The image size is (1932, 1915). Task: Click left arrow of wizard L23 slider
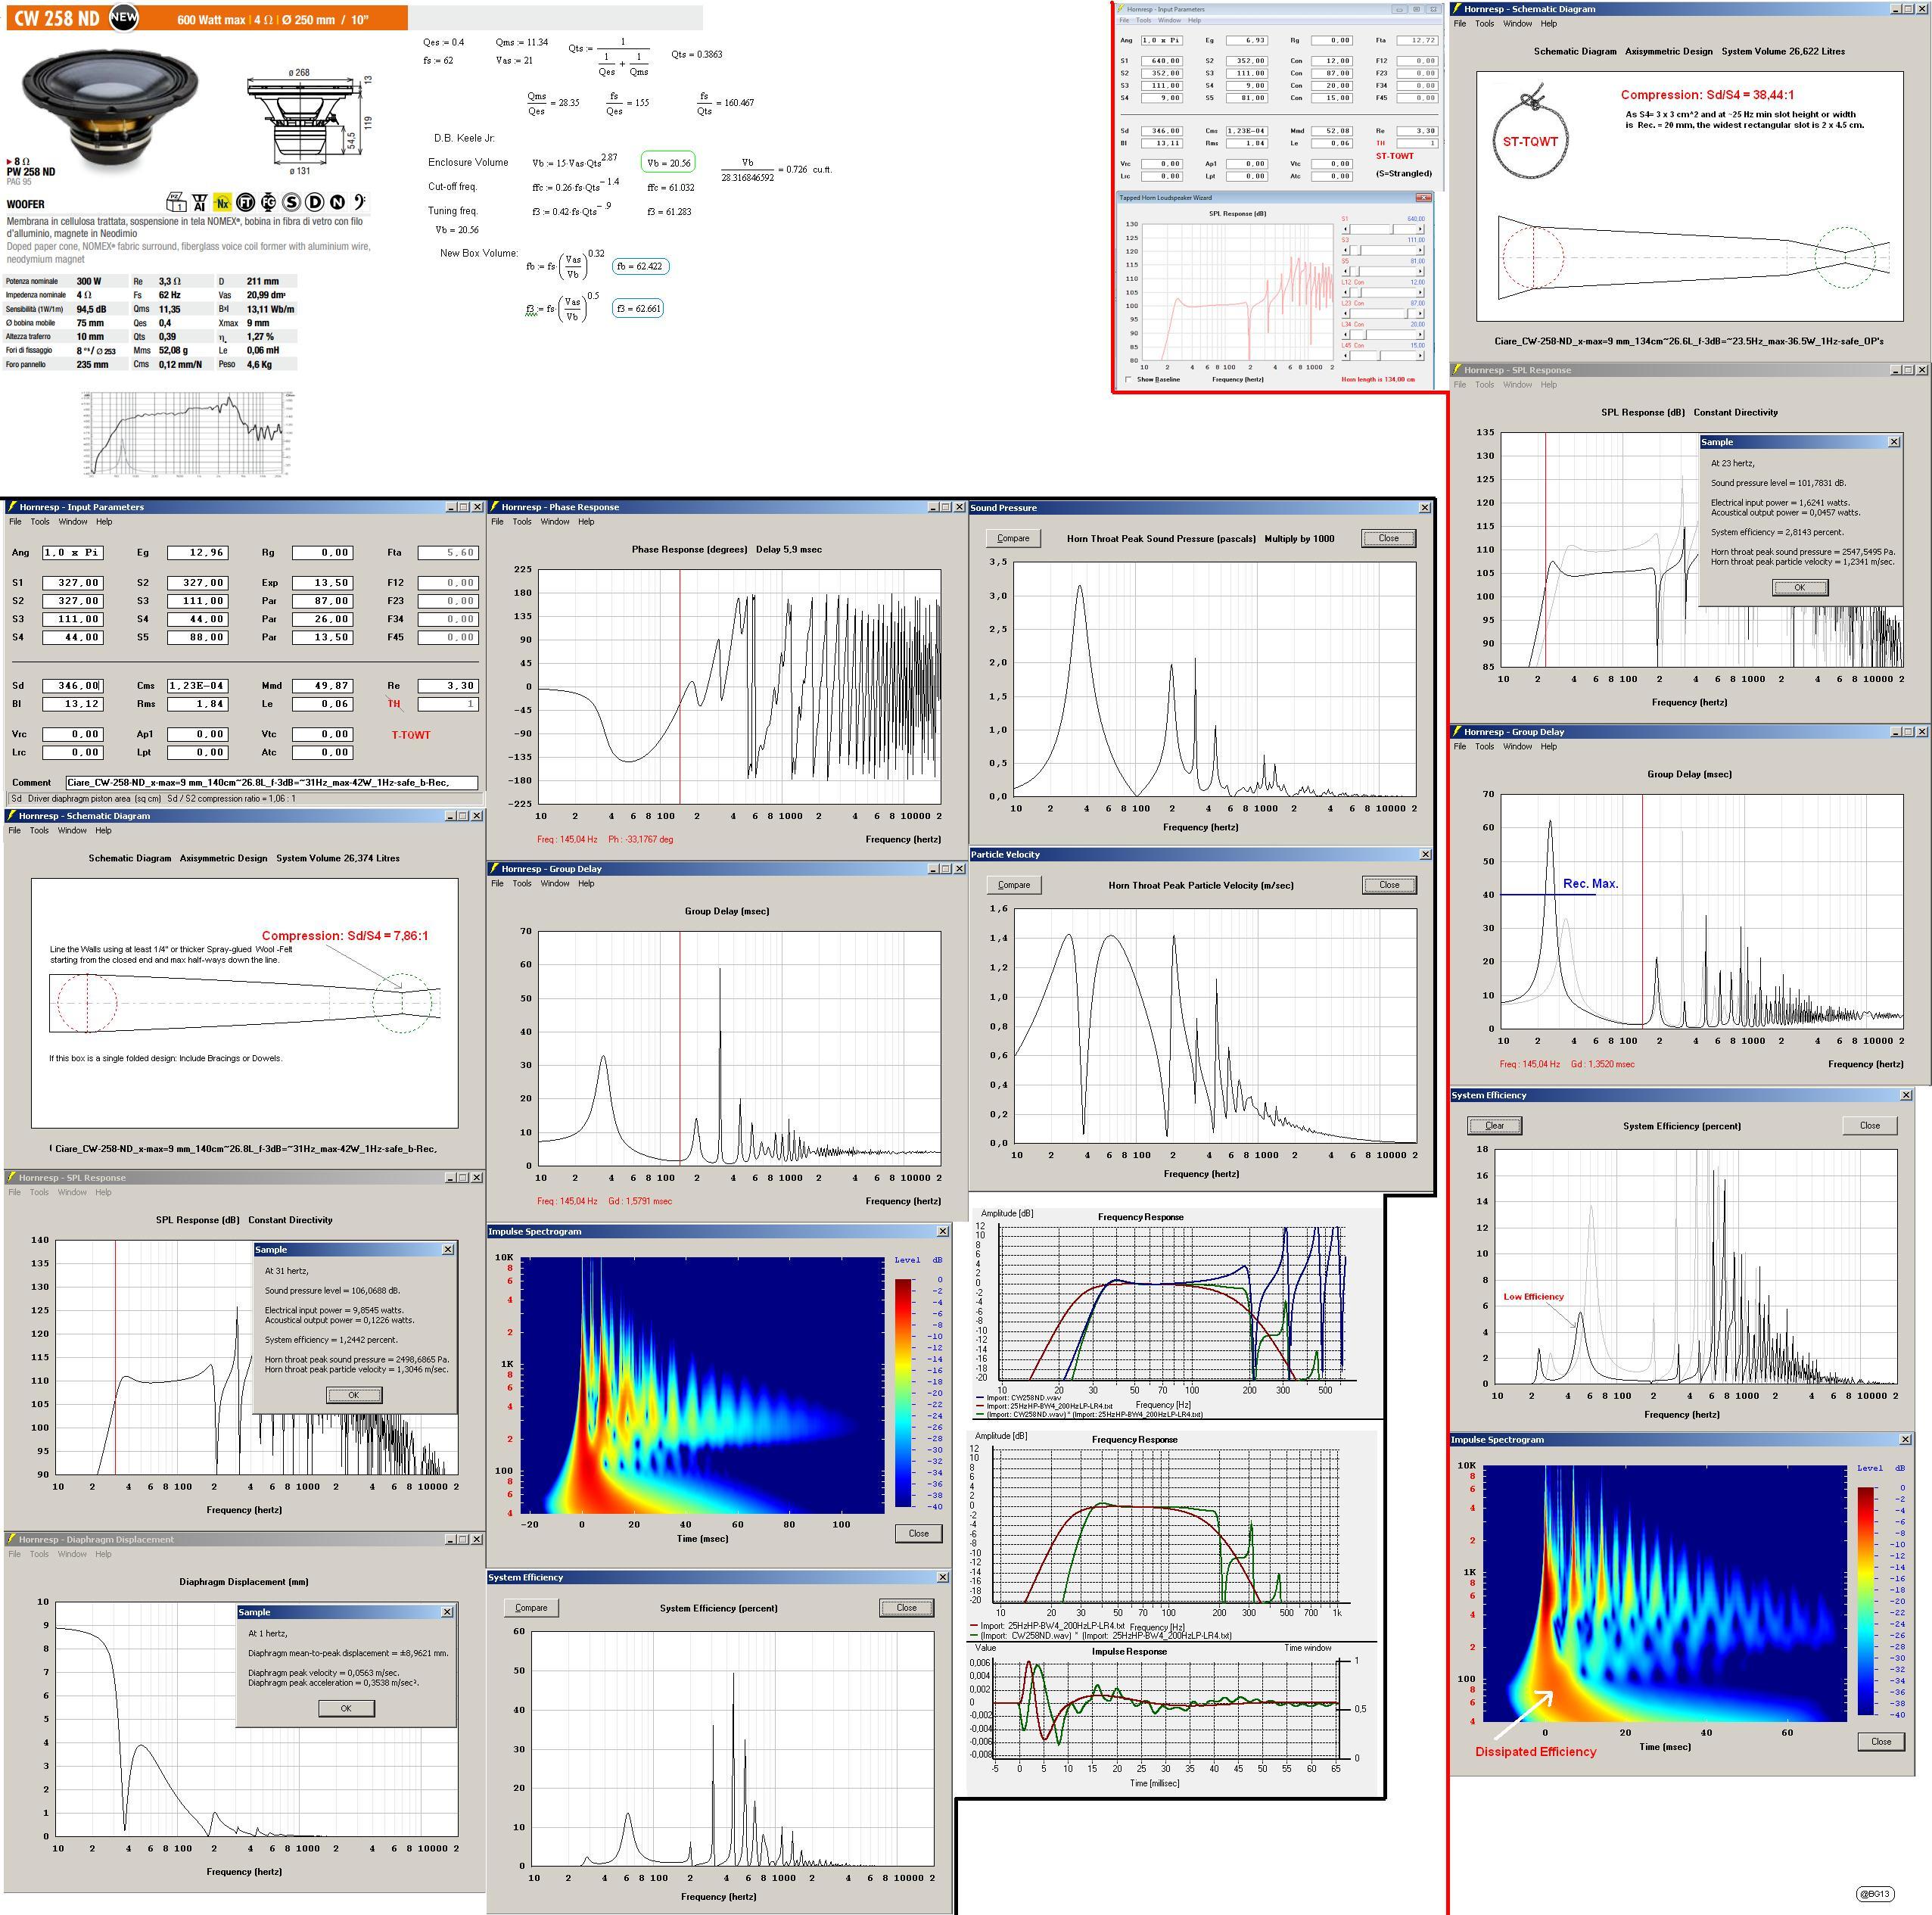click(x=1346, y=313)
